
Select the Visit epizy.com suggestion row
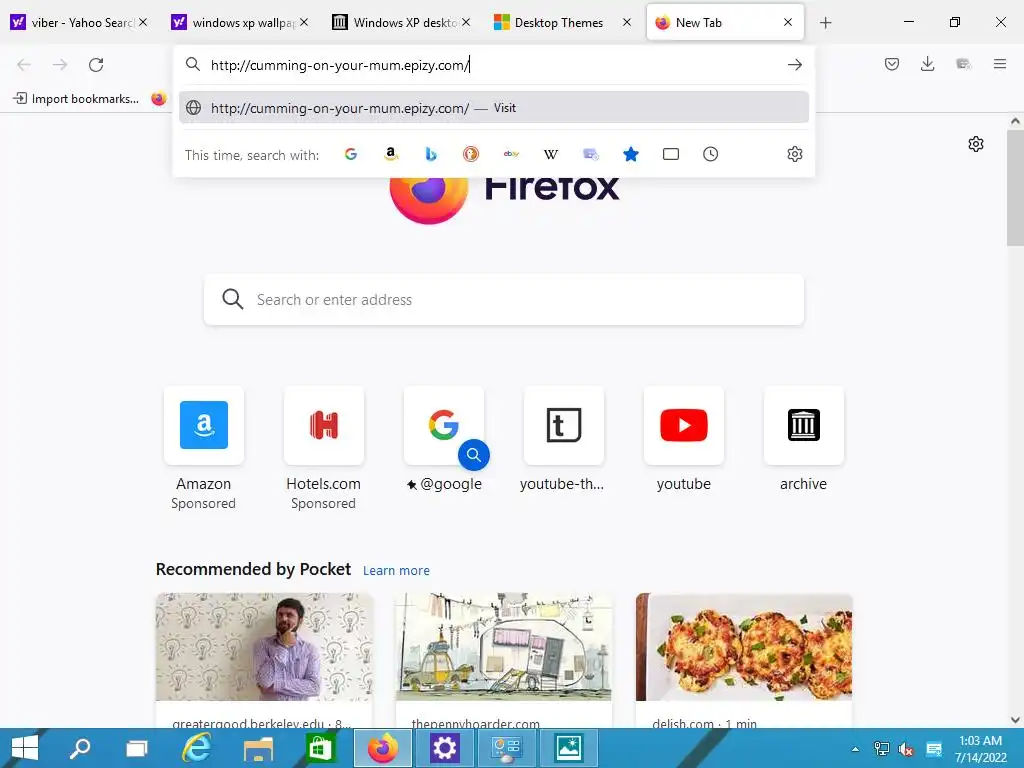[x=494, y=108]
